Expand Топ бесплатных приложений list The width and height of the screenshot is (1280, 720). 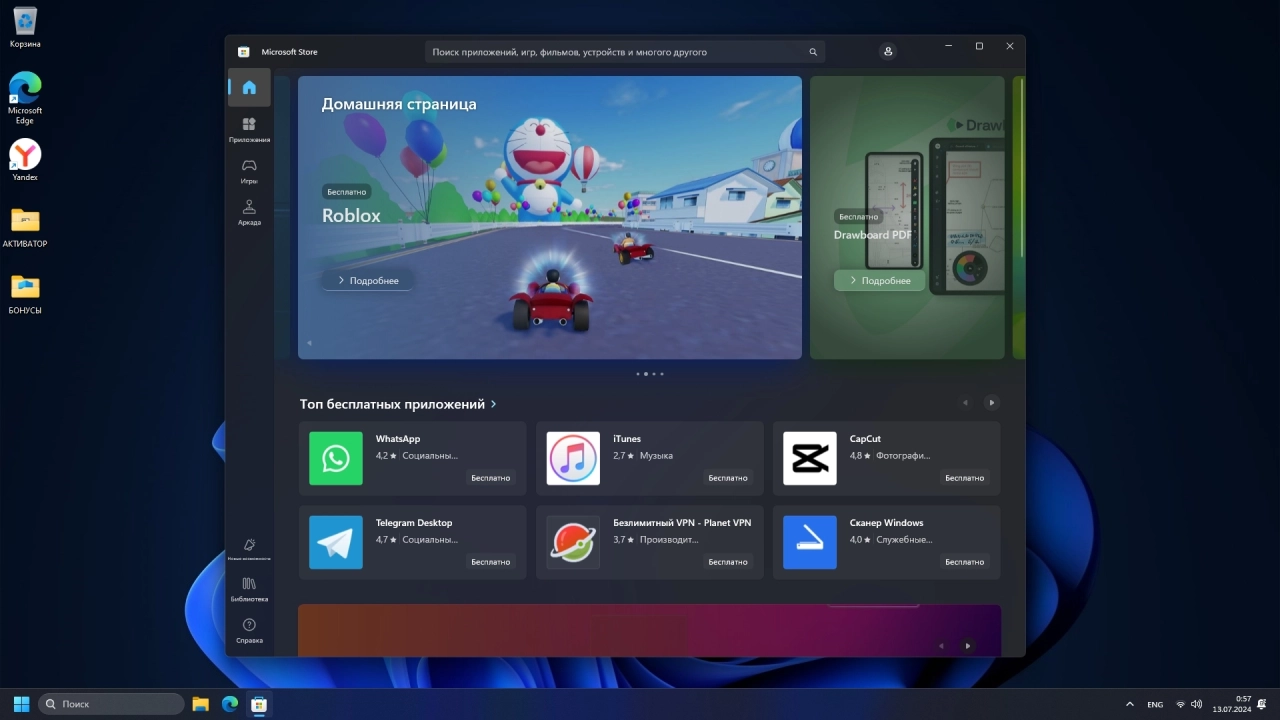coord(398,404)
